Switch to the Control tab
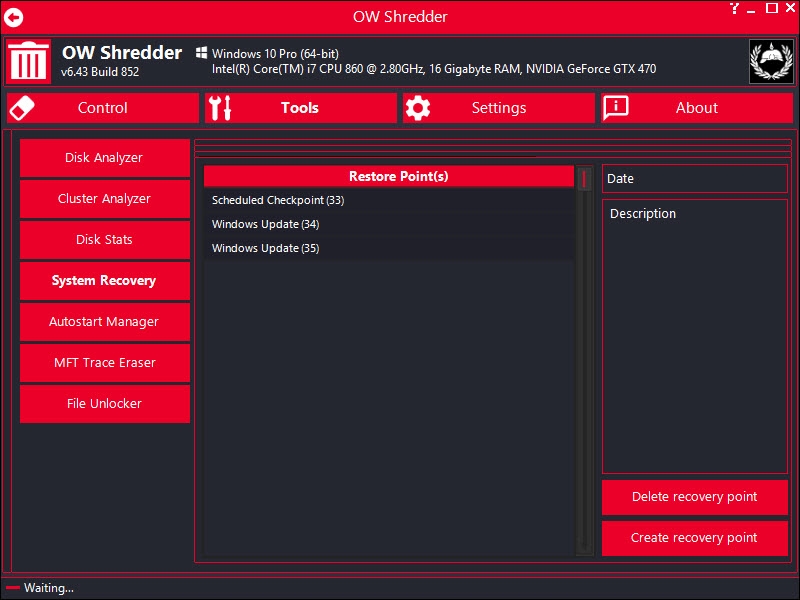 pos(103,108)
